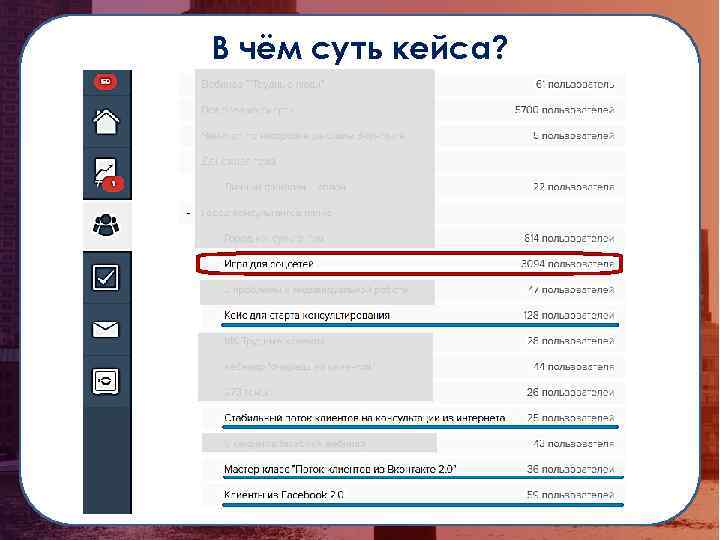The image size is (720, 540).
Task: Open the "Игра для соц.сетей" group
Action: click(x=269, y=264)
